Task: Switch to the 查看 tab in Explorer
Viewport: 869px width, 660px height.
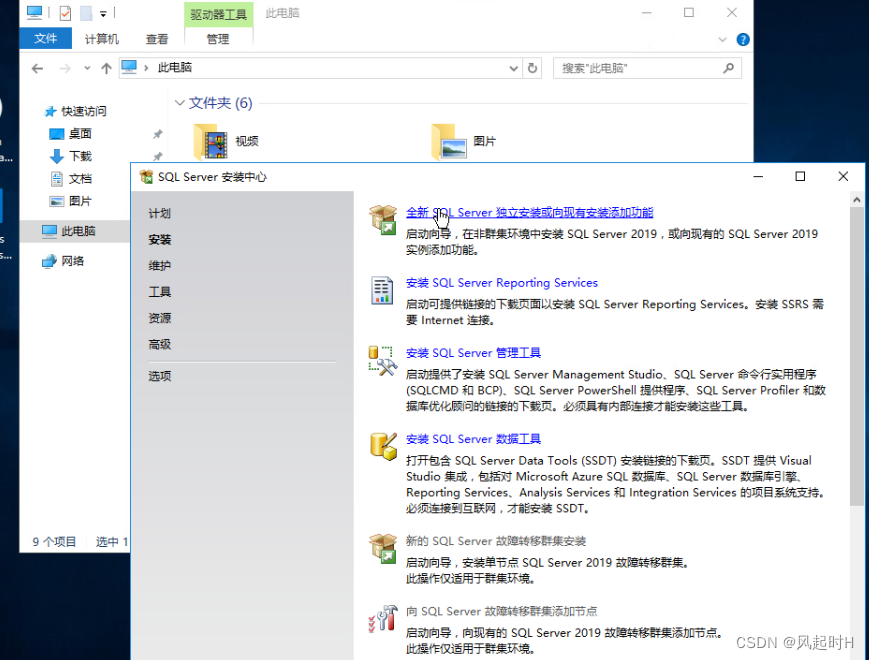Action: (157, 39)
